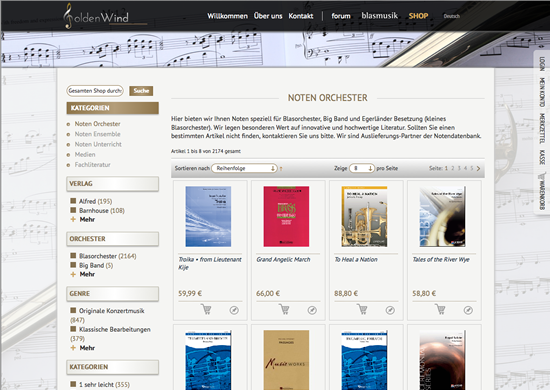Image resolution: width=550 pixels, height=390 pixels.
Task: Add To Heal a Nation to cart
Action: click(362, 309)
